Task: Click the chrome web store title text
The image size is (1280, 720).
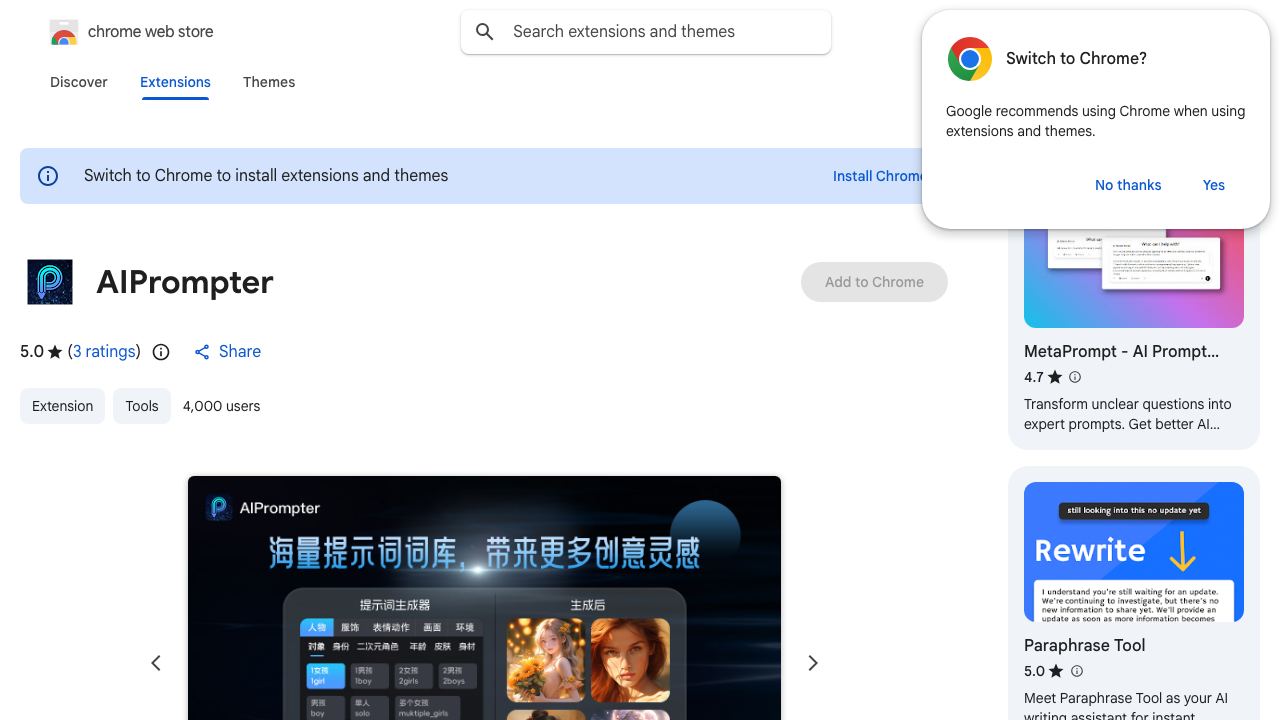Action: [151, 32]
